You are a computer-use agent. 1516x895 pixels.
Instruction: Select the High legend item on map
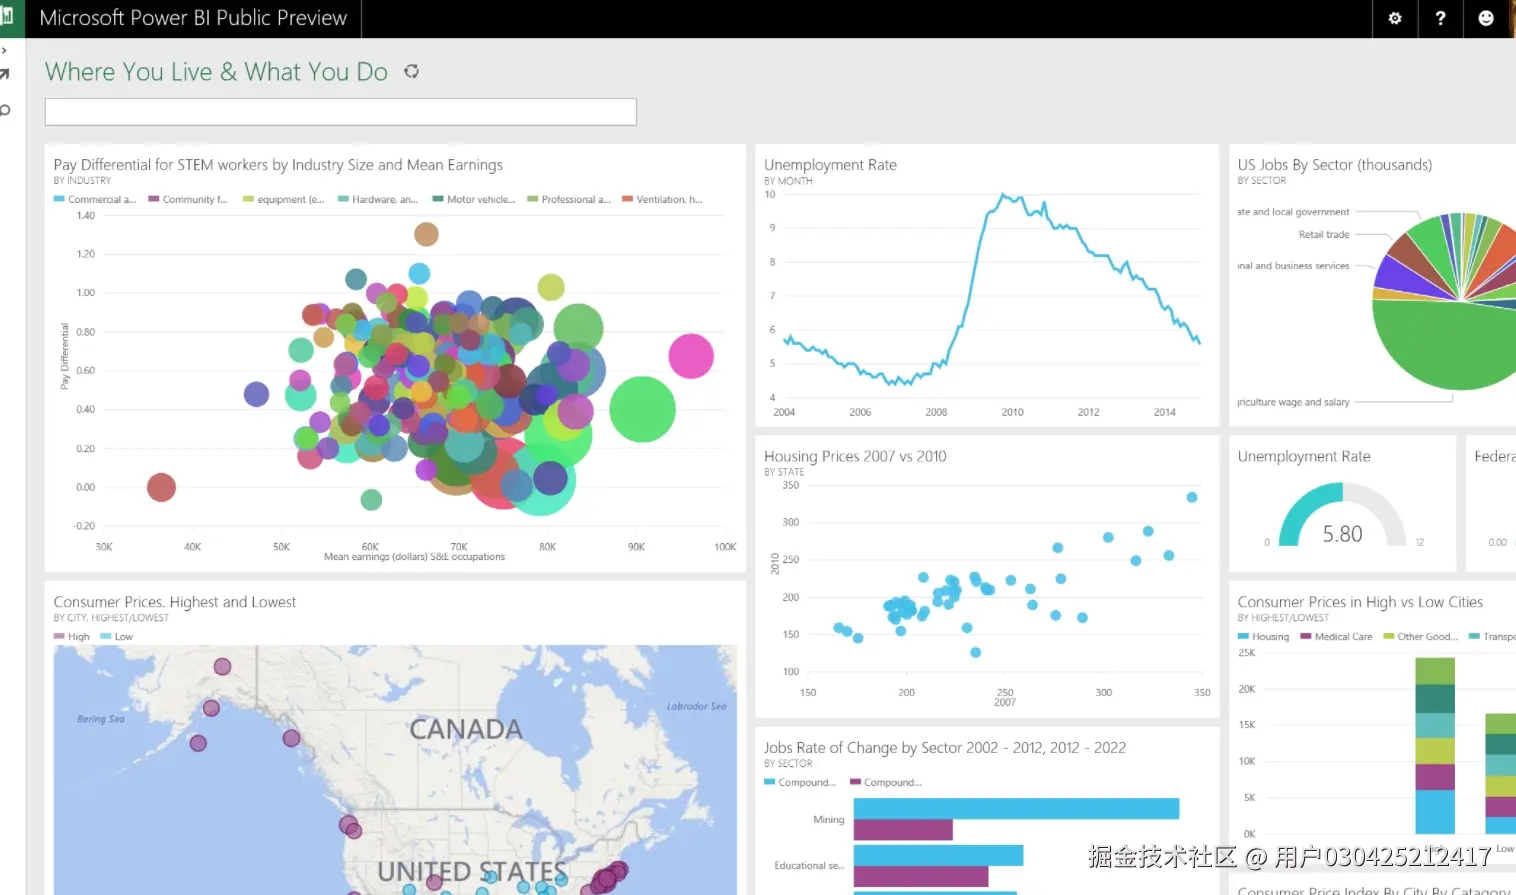(72, 637)
